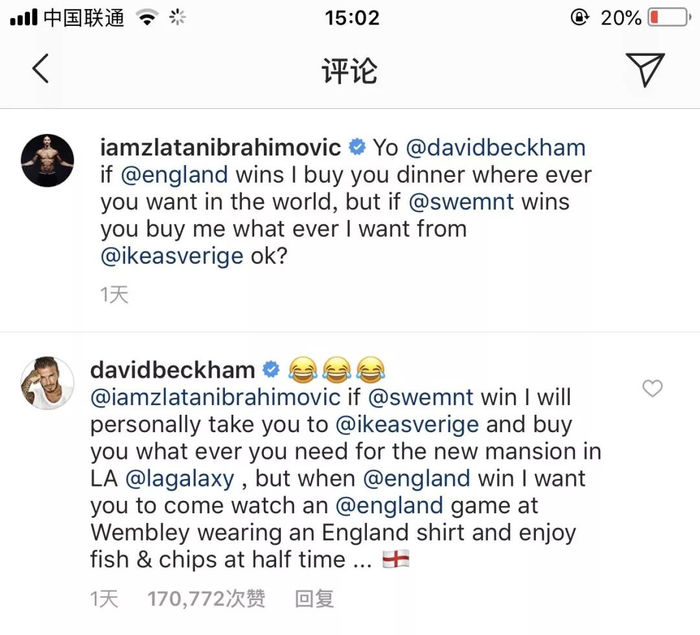Tap the paper plane send icon
The height and width of the screenshot is (635, 700).
coord(645,69)
